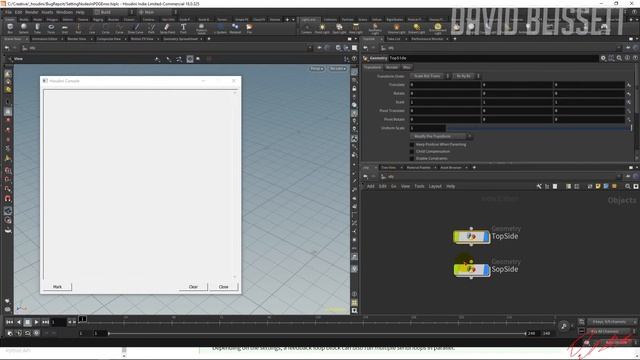This screenshot has height=360, width=640.
Task: Open the Main radial menu dropdown
Action: (x=158, y=12)
